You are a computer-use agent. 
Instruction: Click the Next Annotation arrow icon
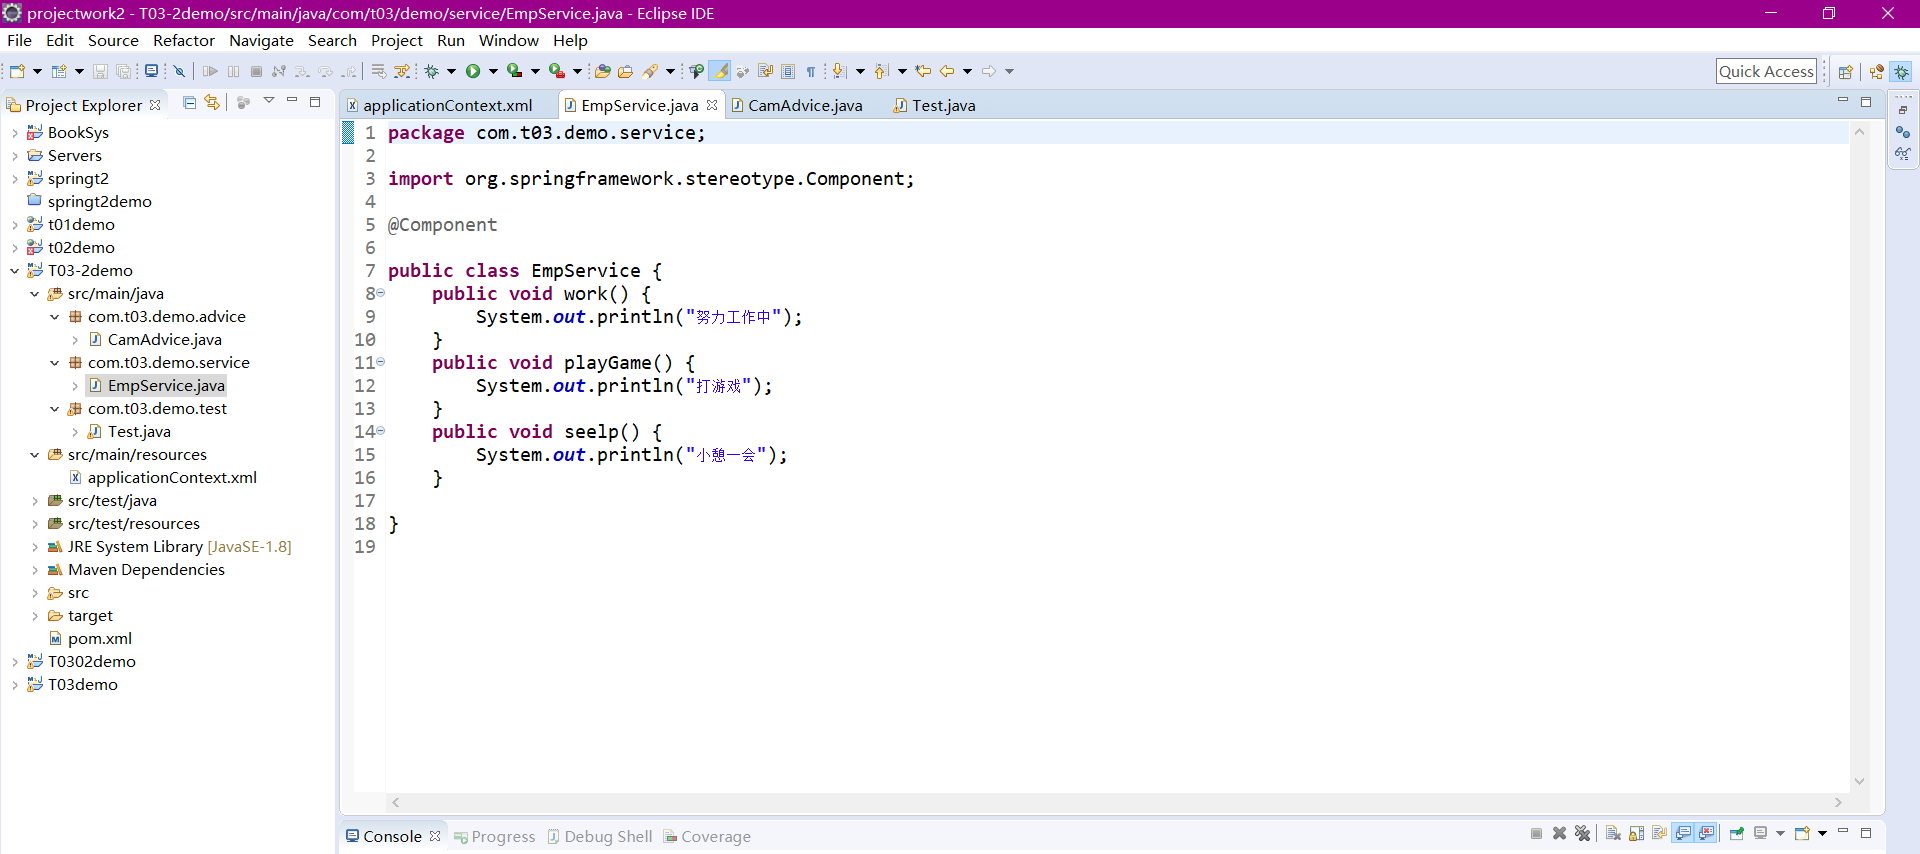click(x=839, y=71)
